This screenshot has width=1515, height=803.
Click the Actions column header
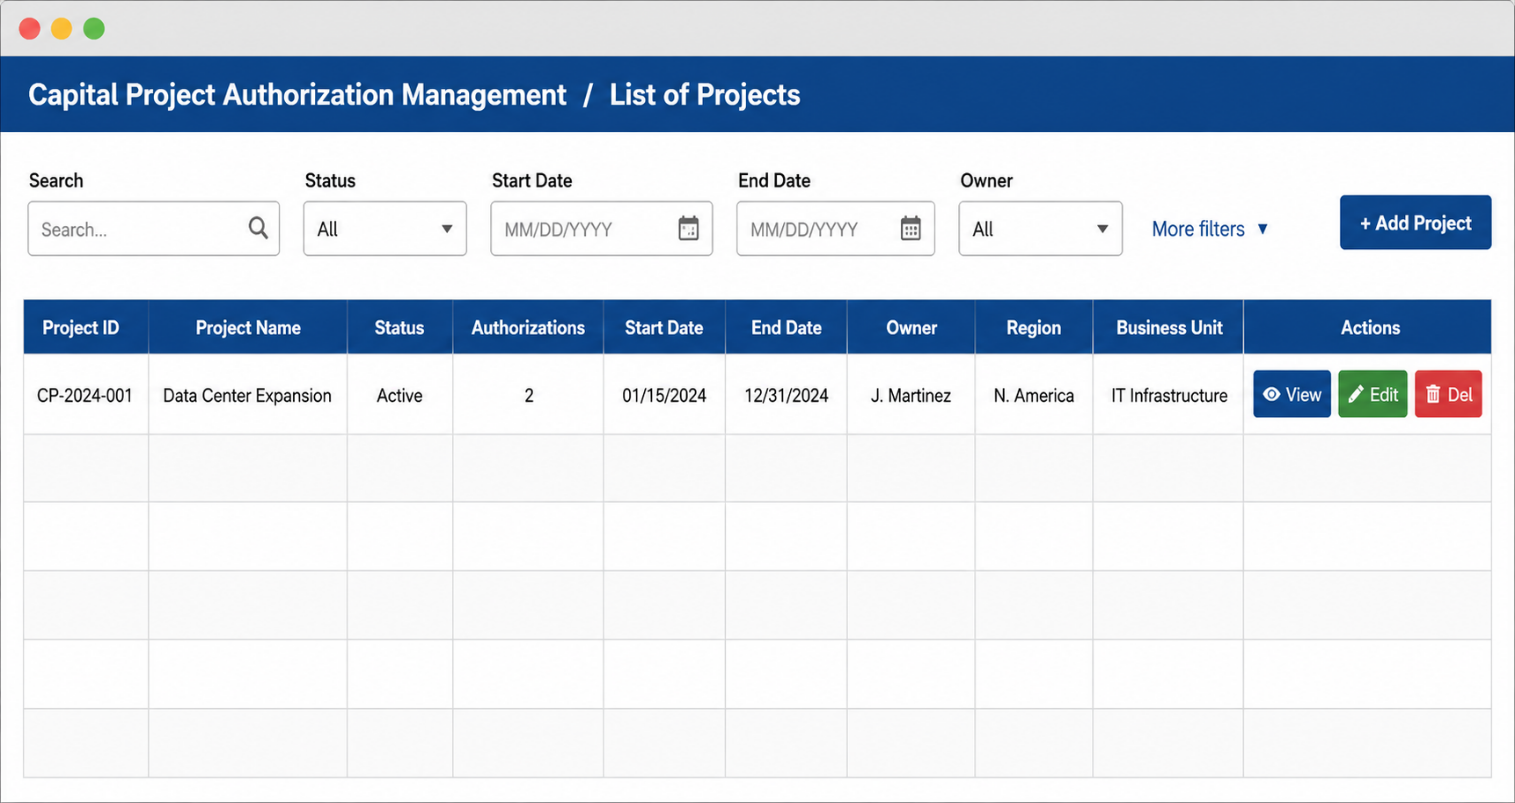1368,327
